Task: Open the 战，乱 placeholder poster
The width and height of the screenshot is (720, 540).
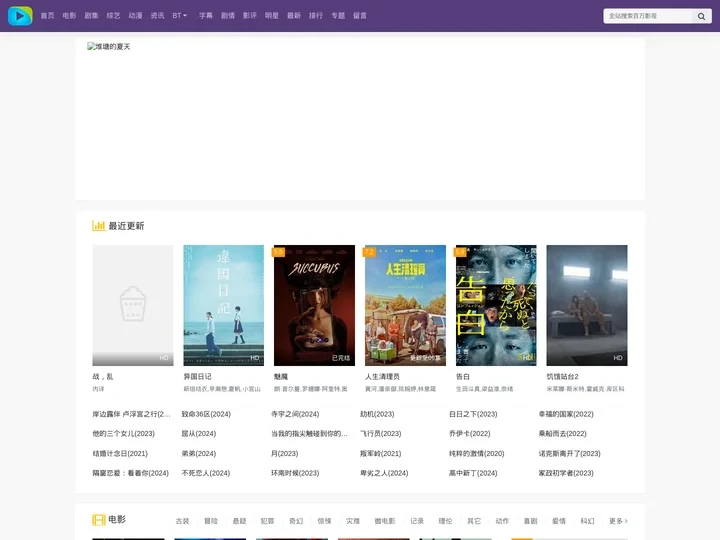Action: tap(133, 305)
